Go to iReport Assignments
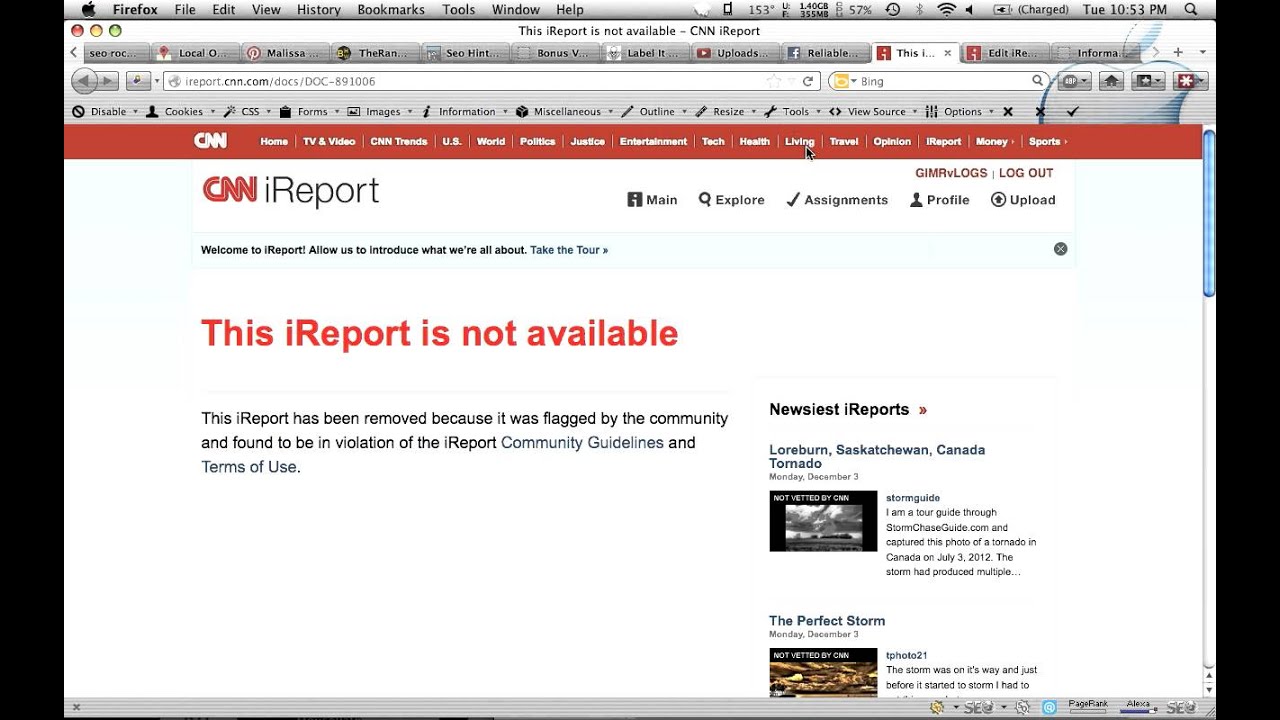The width and height of the screenshot is (1280, 720). (837, 200)
